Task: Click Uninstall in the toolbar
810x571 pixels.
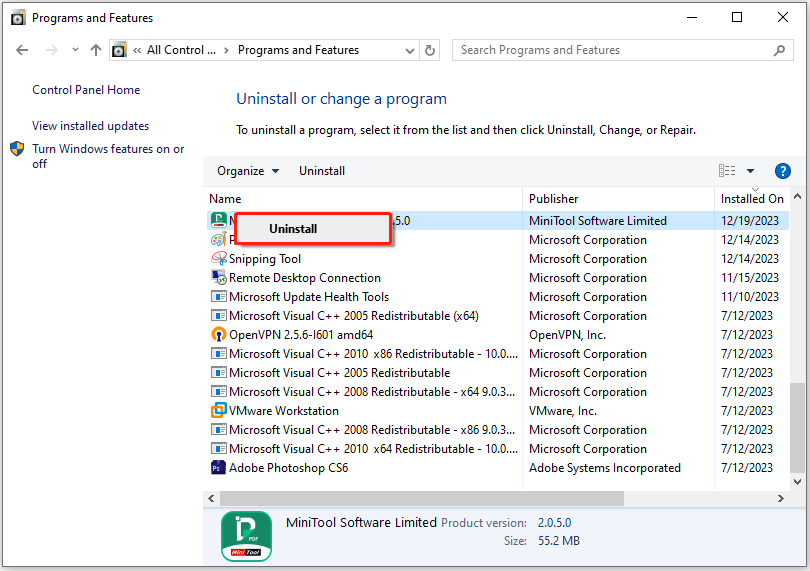Action: tap(322, 171)
